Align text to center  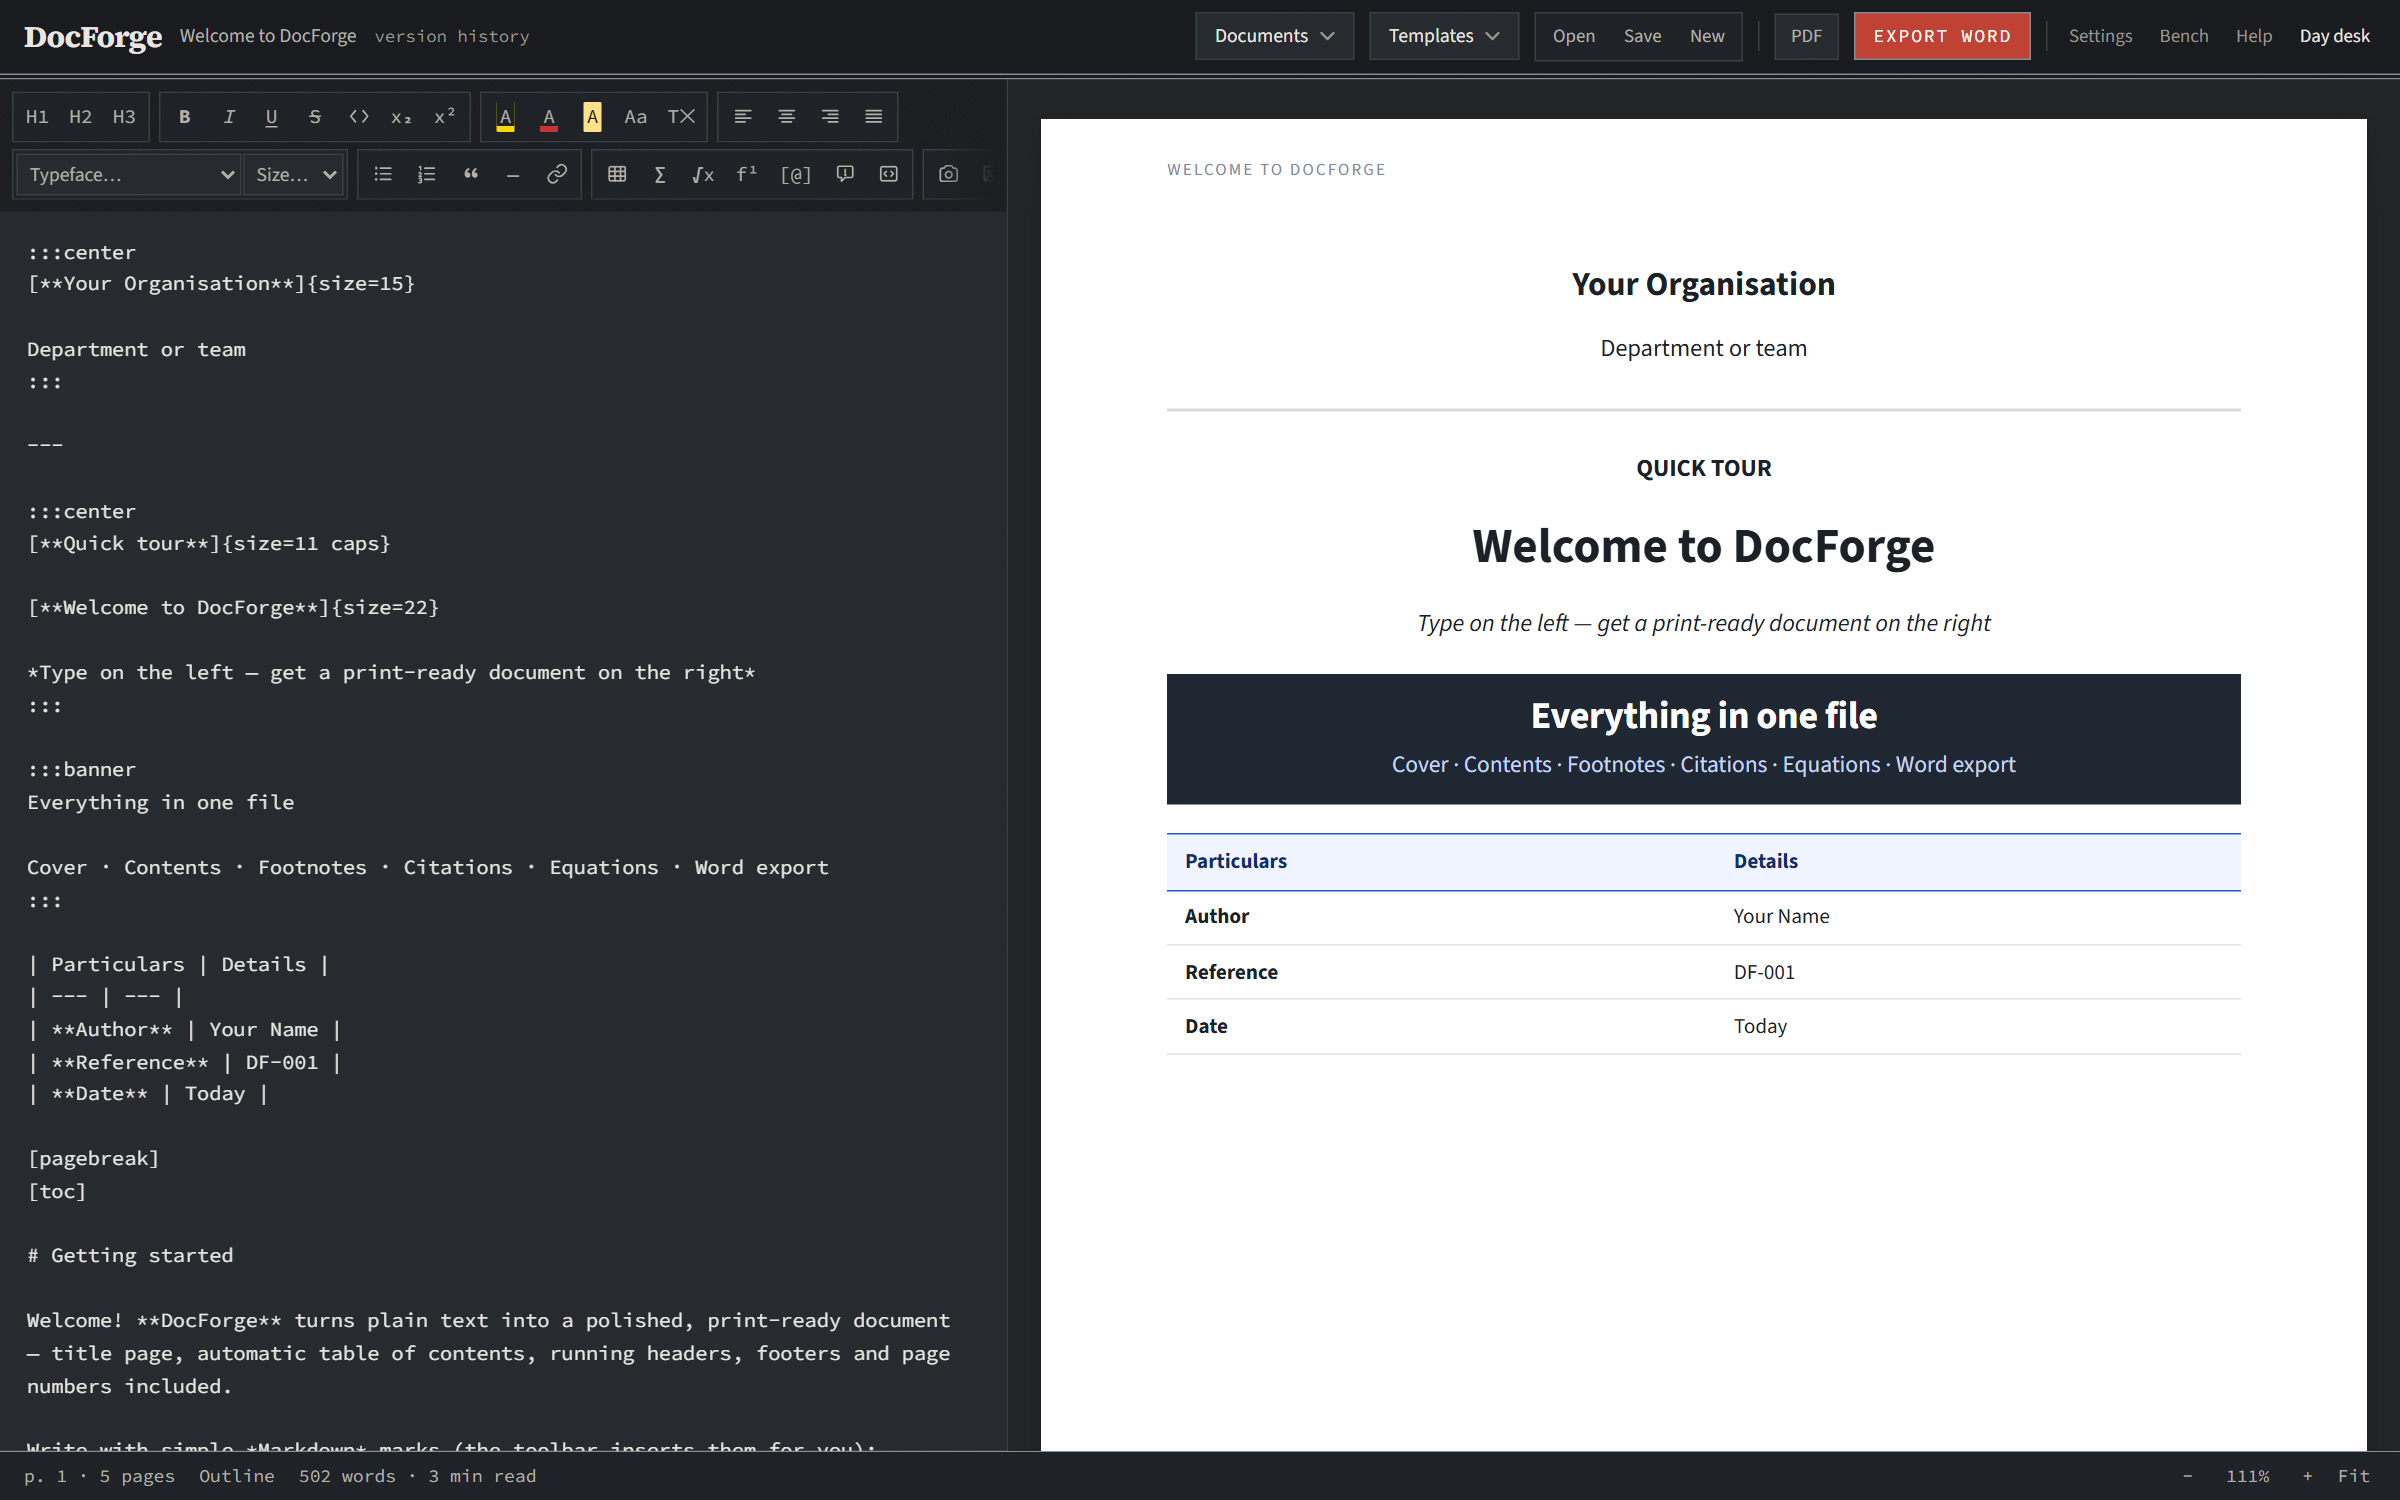[x=787, y=117]
